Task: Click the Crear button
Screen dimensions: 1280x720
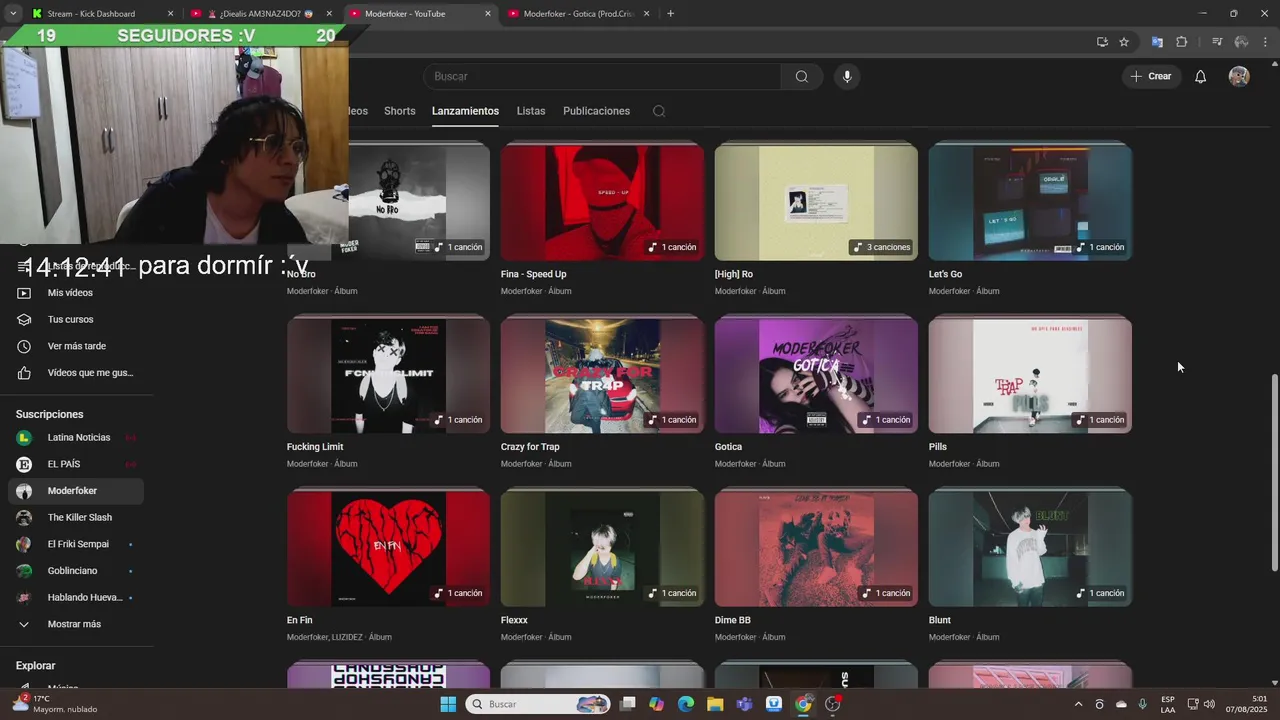Action: click(1151, 77)
